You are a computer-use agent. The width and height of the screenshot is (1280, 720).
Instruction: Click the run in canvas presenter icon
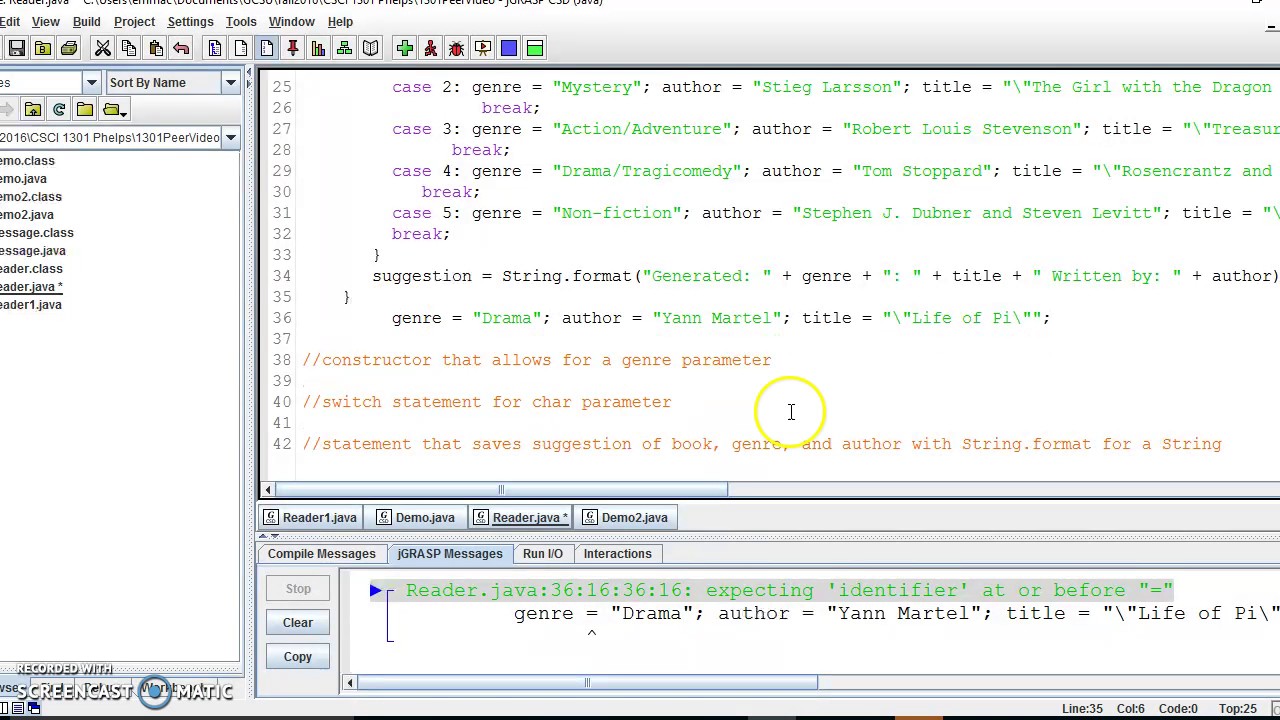[x=482, y=48]
